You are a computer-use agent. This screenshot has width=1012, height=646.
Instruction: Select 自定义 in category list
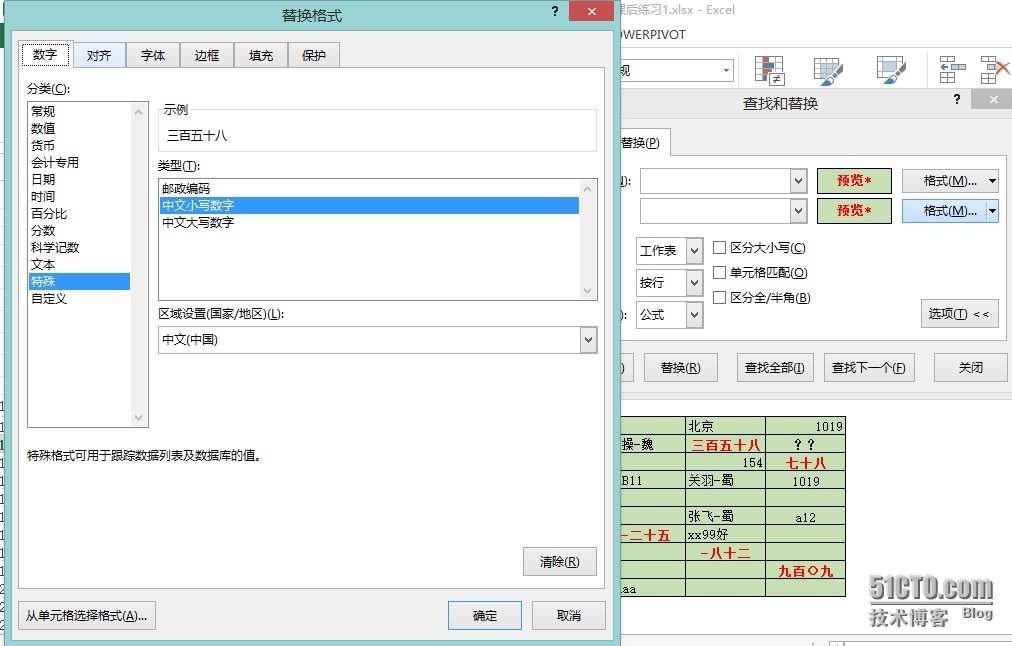coord(79,298)
